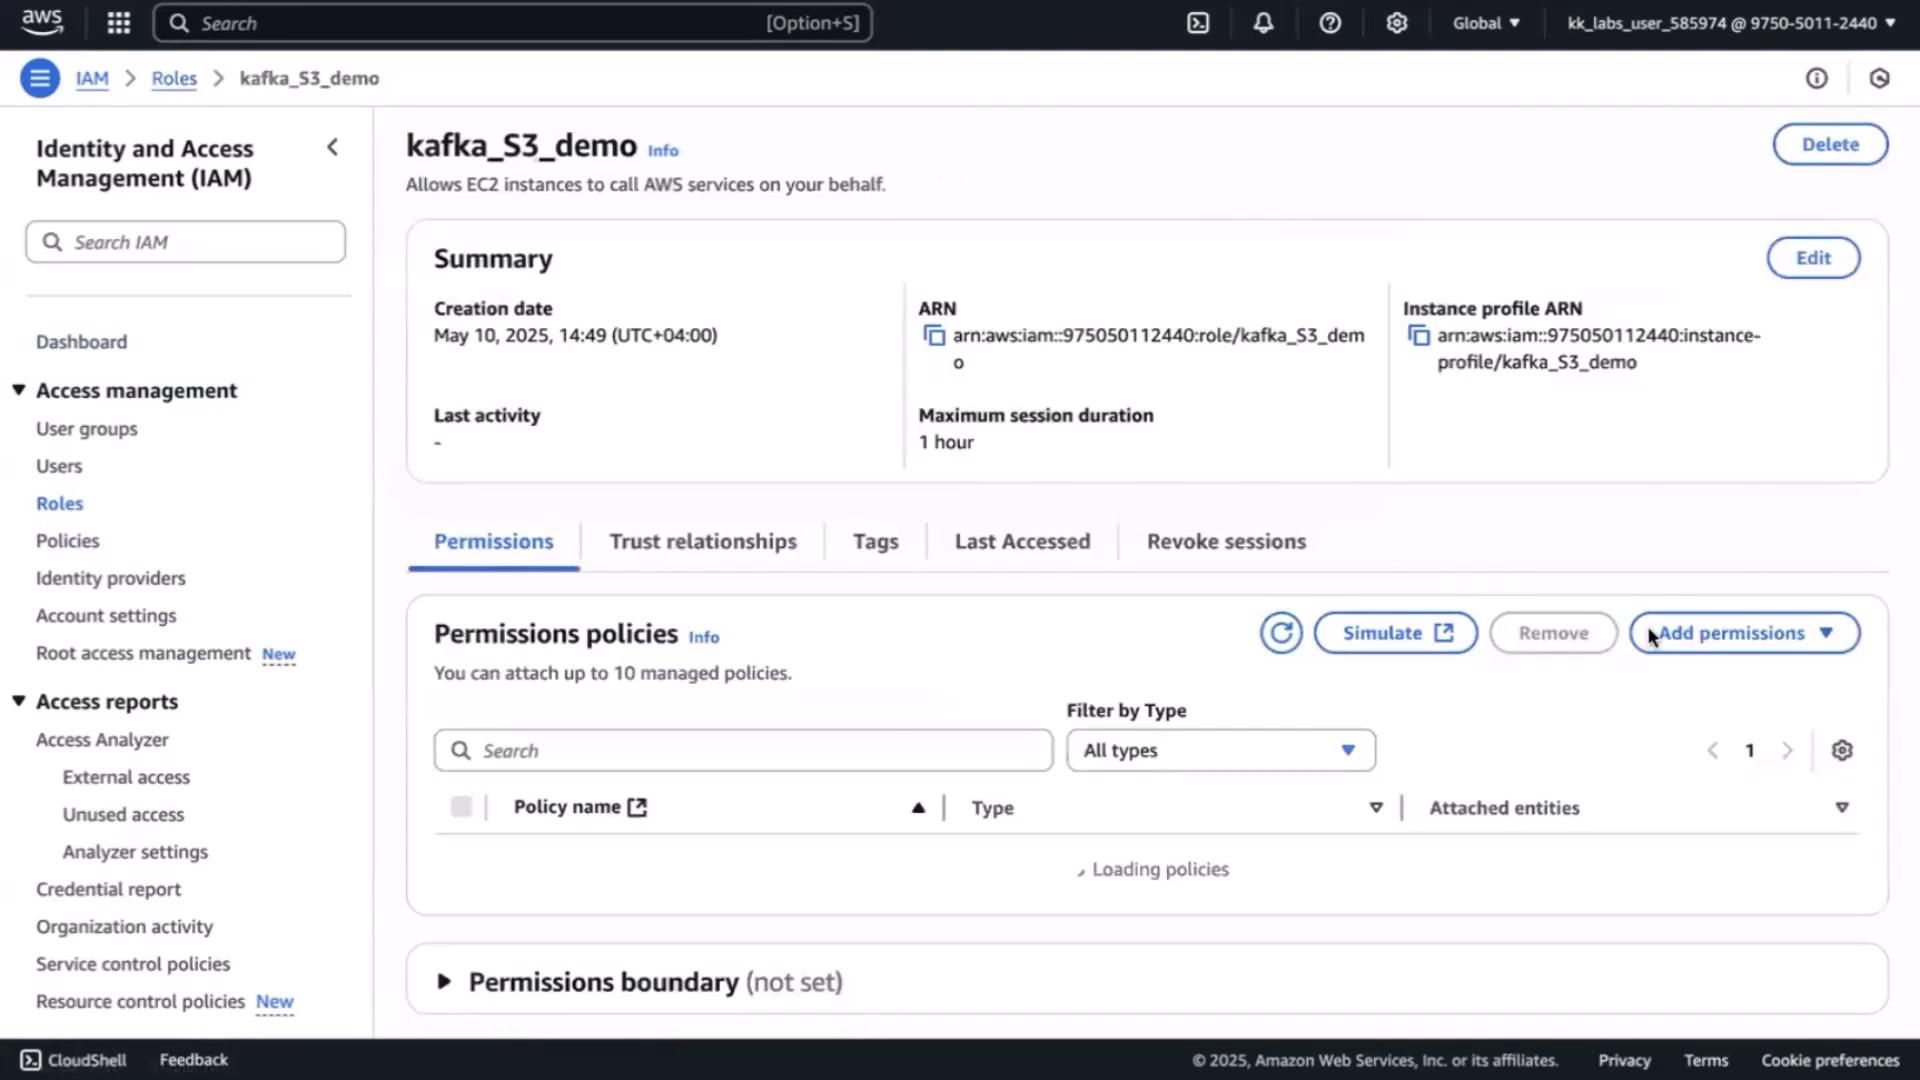Image resolution: width=1920 pixels, height=1080 pixels.
Task: Open the help question mark menu
Action: (x=1330, y=23)
